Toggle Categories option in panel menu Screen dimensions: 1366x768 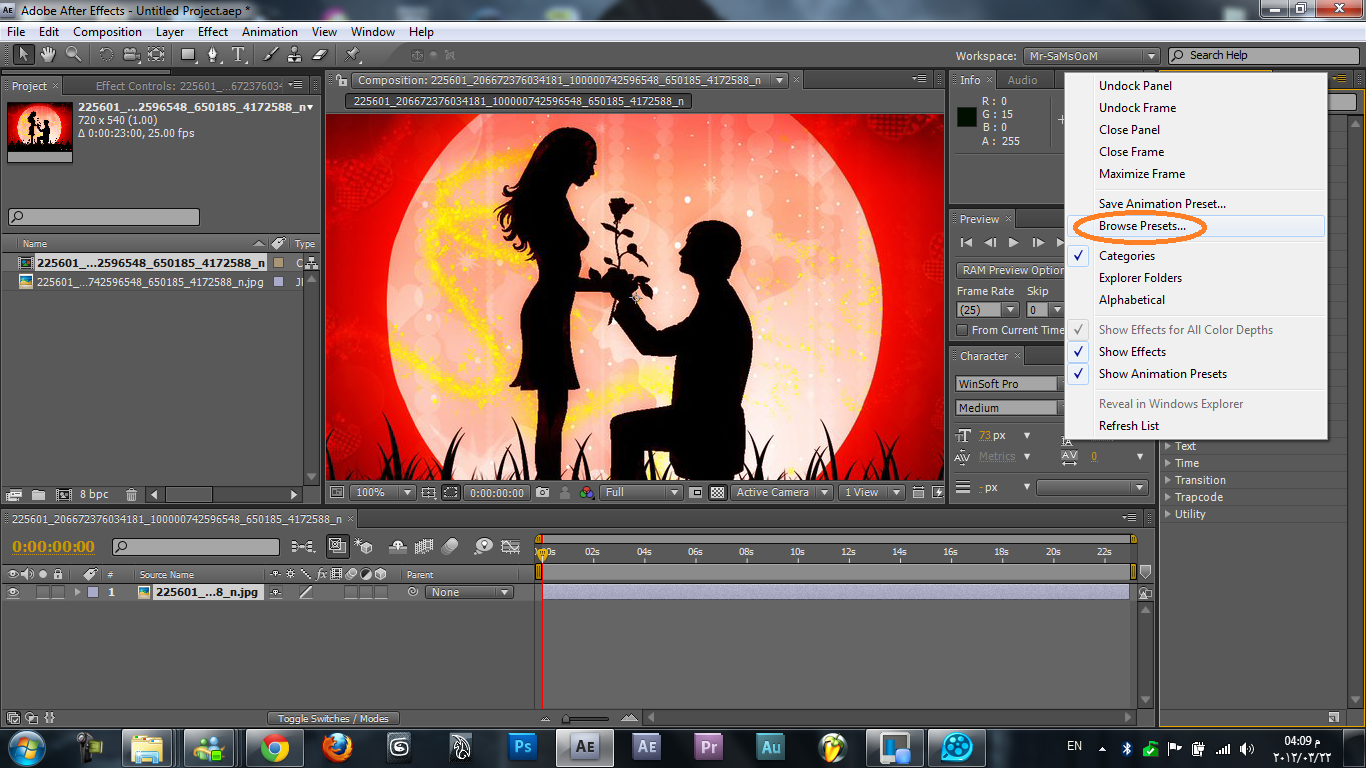[x=1127, y=256]
